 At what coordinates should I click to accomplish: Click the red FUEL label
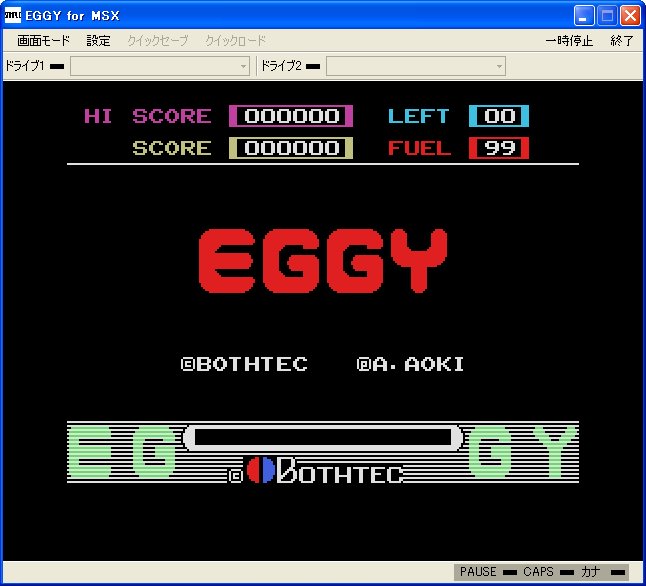coord(419,148)
